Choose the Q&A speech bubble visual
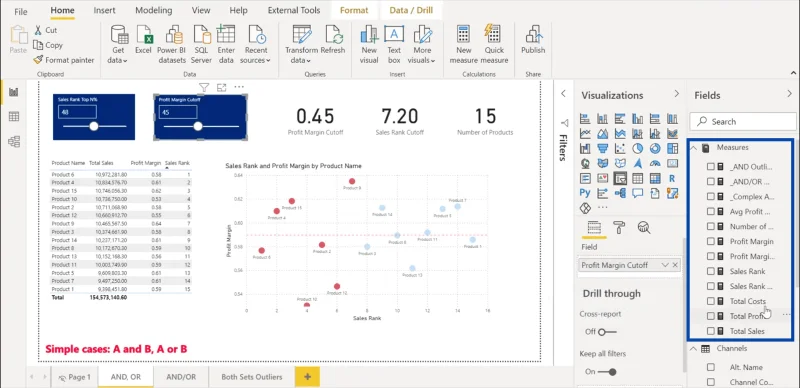Viewport: 800px width, 388px height. coord(638,193)
